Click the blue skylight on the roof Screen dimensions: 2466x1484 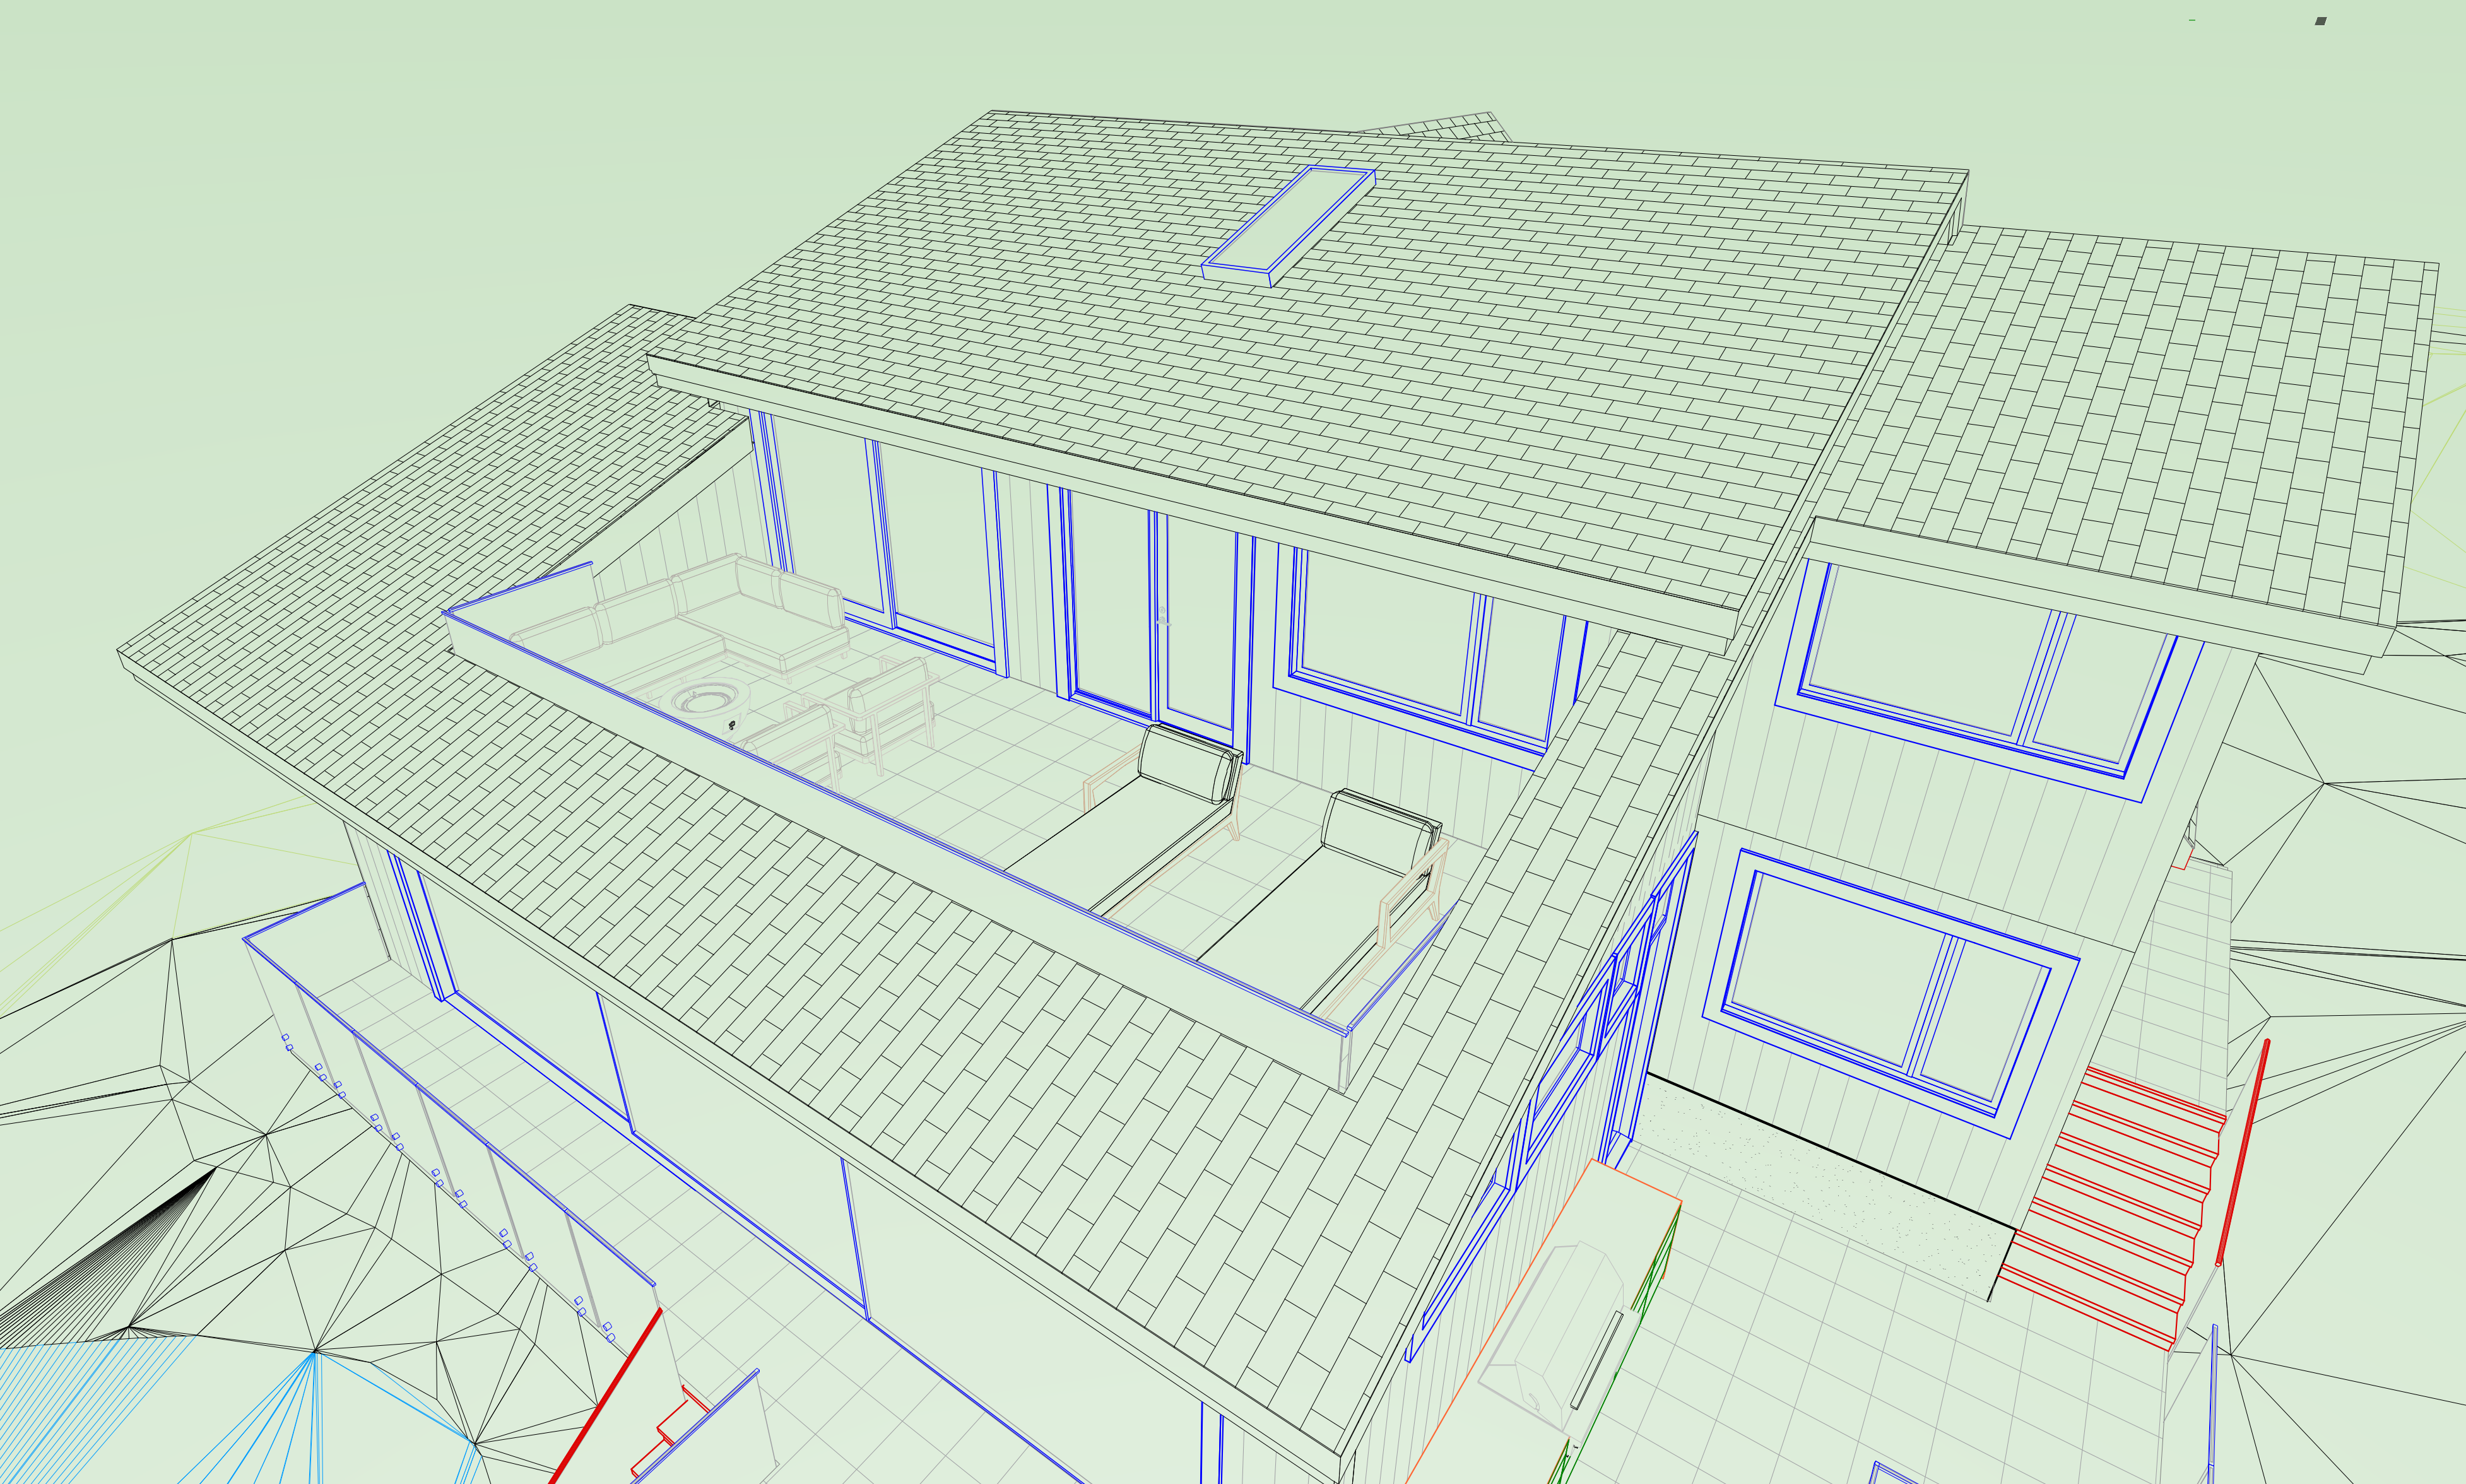(x=1287, y=221)
